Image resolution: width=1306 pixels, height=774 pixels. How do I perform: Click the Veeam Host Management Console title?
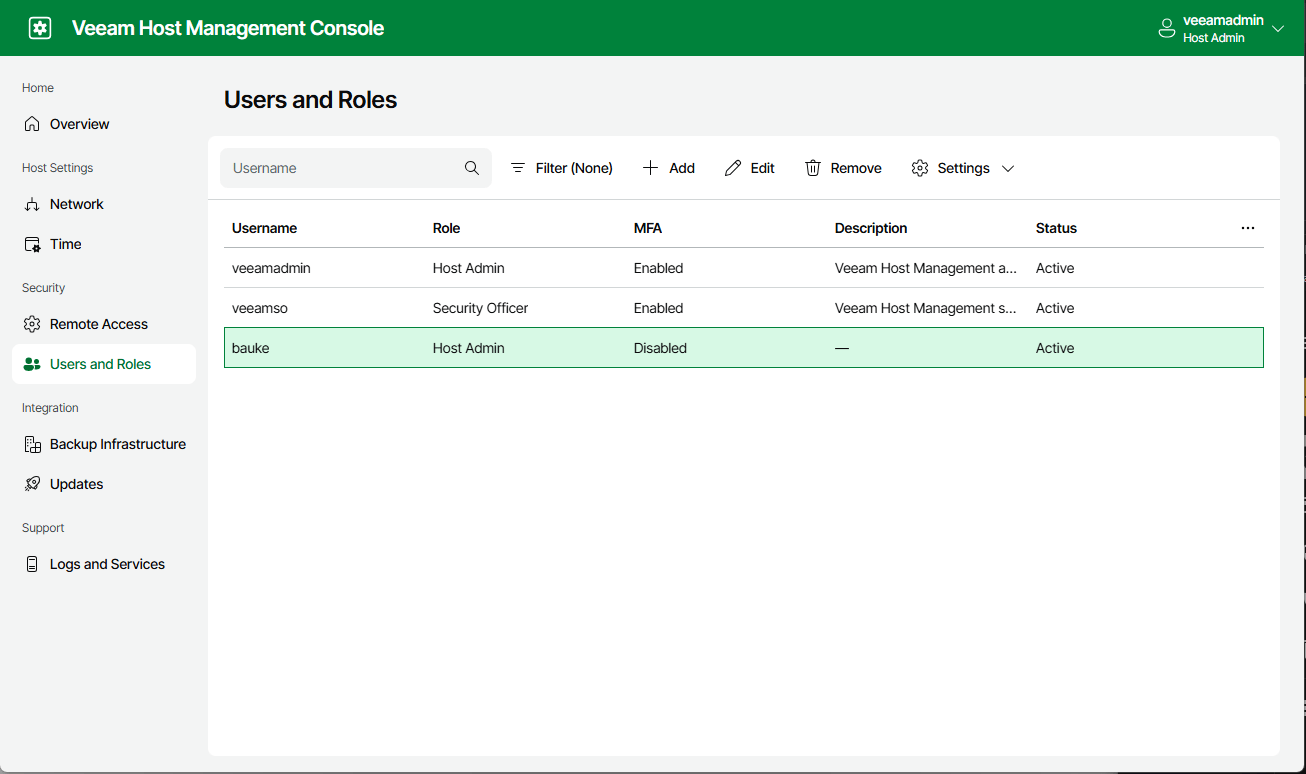(x=228, y=28)
